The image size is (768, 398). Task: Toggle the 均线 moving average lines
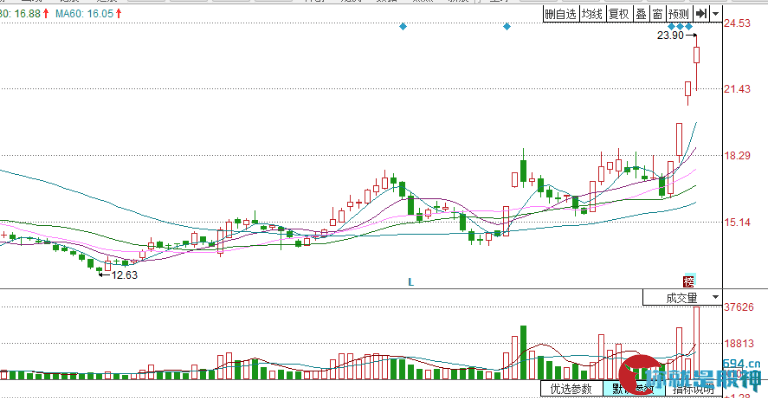coord(592,14)
